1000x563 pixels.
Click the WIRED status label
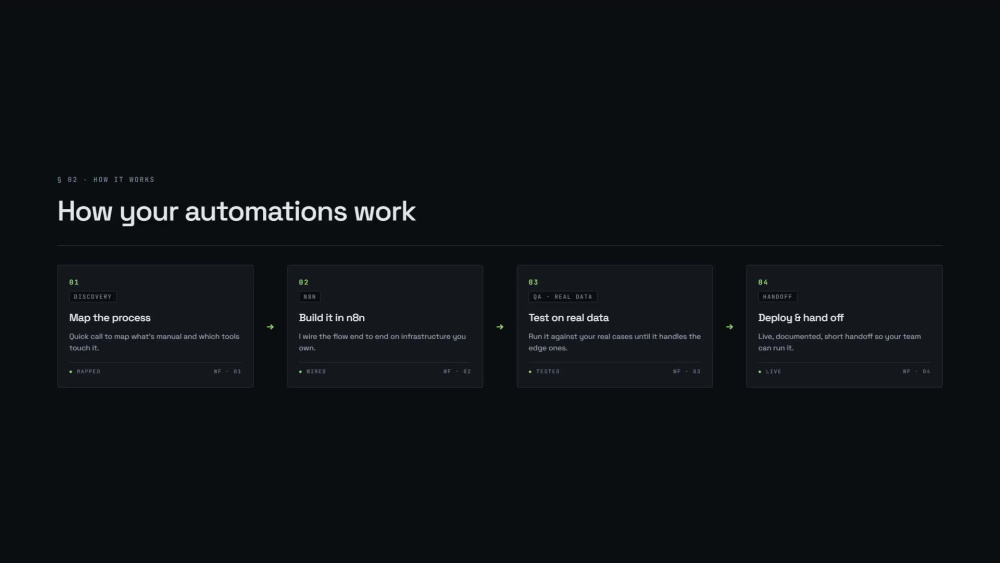point(316,371)
